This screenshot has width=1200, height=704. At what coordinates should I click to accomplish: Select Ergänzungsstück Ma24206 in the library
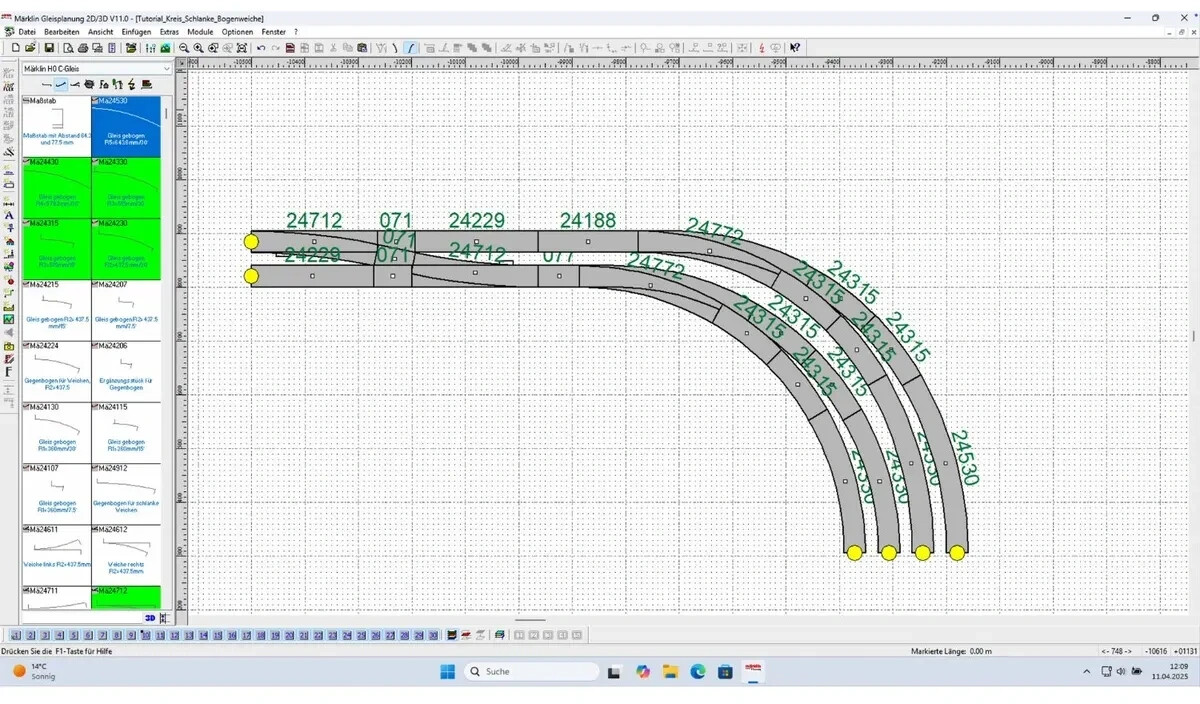[x=125, y=371]
